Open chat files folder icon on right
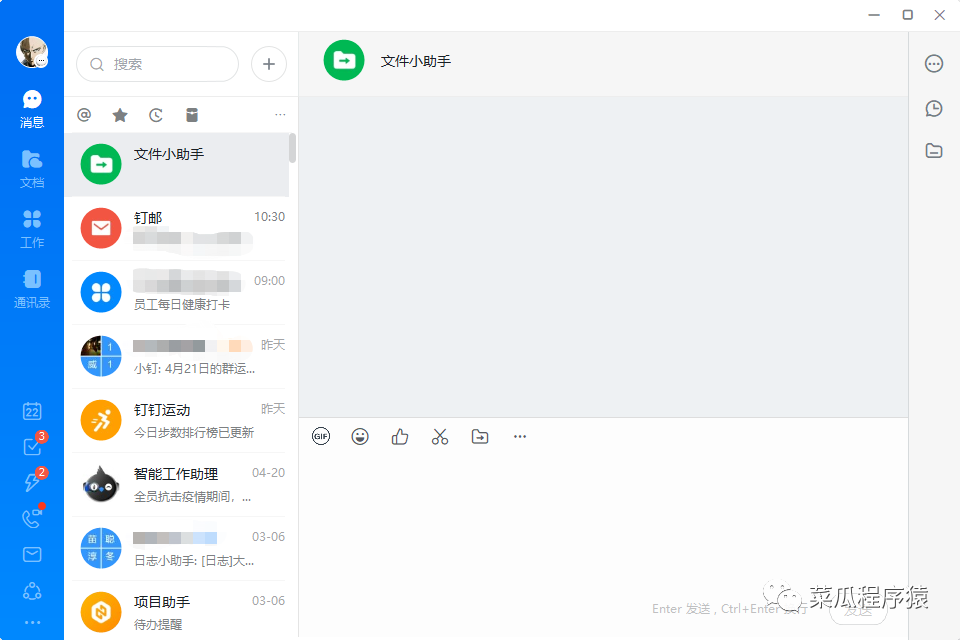The image size is (960, 640). point(934,151)
